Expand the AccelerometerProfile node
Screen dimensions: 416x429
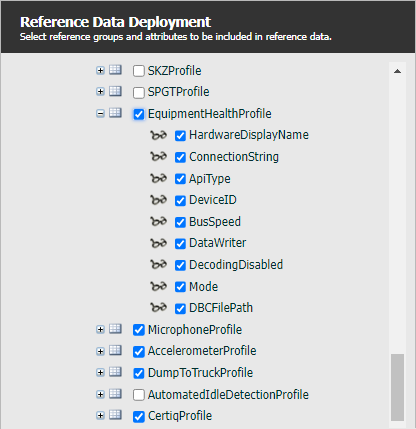(x=100, y=351)
